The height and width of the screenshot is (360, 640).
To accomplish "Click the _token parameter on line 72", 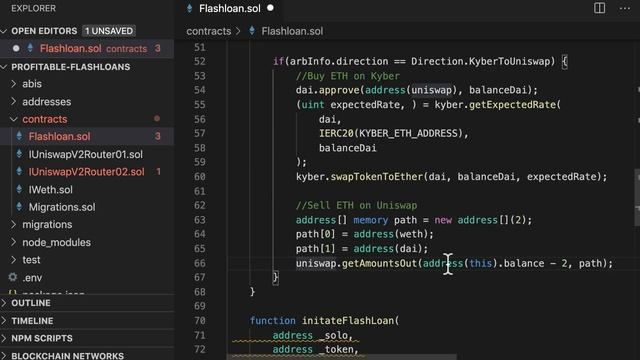I will (336, 350).
